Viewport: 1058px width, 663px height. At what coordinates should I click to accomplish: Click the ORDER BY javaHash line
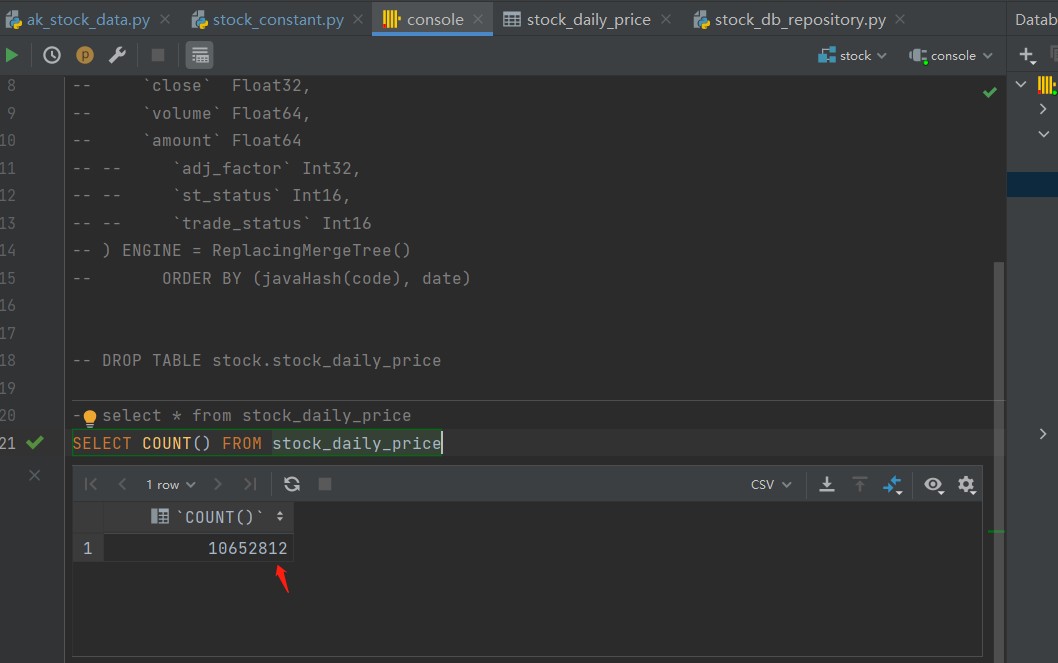(271, 279)
